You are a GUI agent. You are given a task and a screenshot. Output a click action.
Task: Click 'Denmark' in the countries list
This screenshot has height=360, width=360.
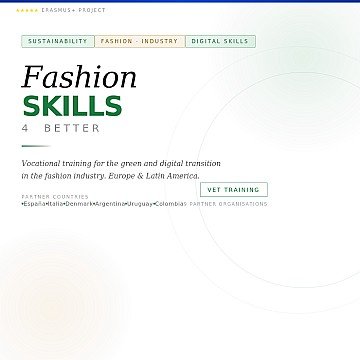tap(79, 204)
